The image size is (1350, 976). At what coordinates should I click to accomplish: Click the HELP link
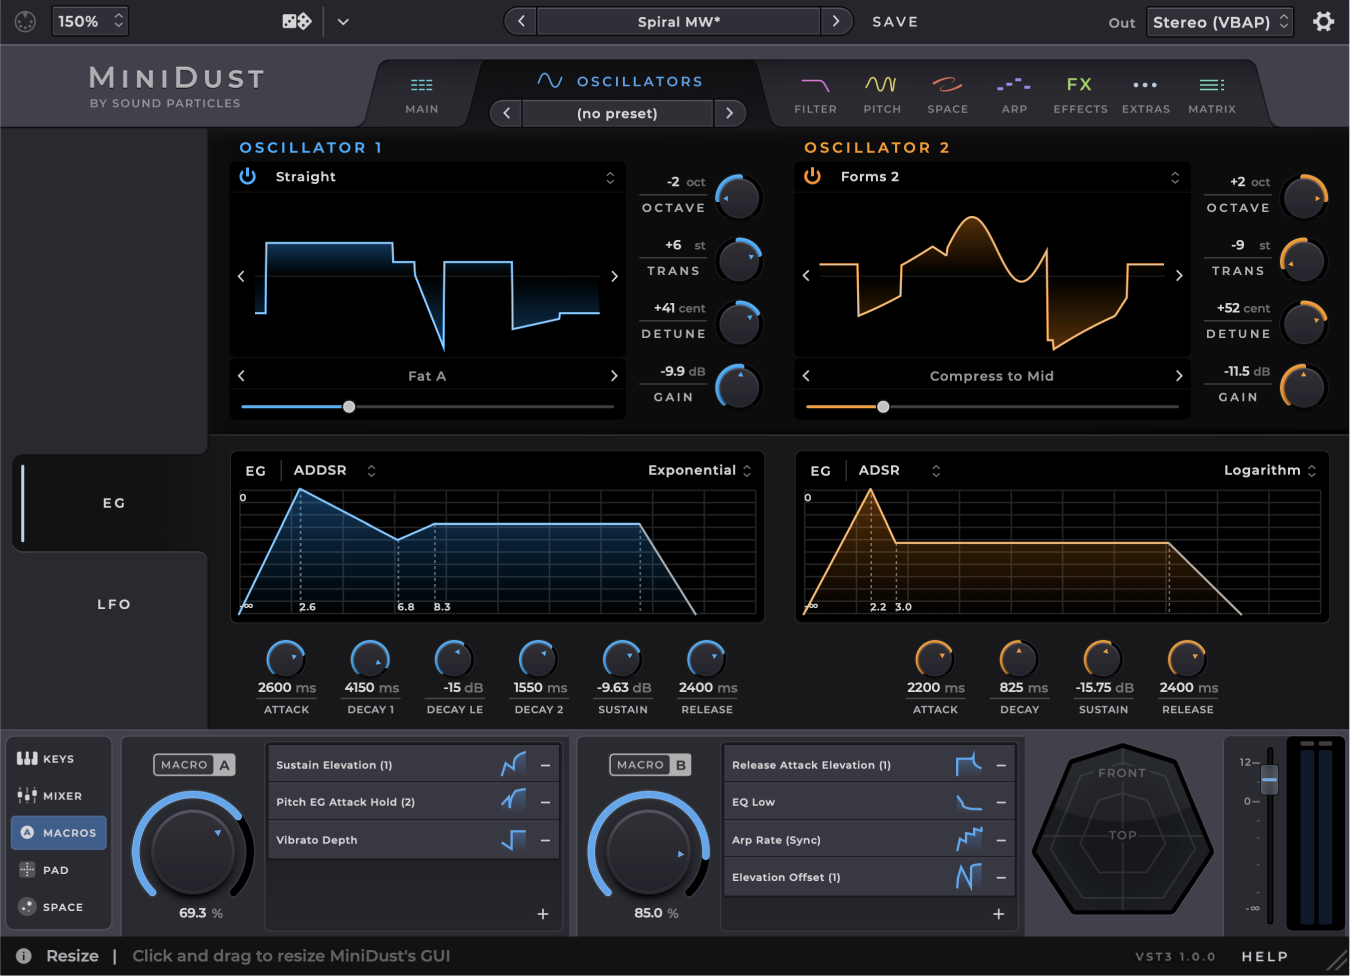(x=1264, y=956)
